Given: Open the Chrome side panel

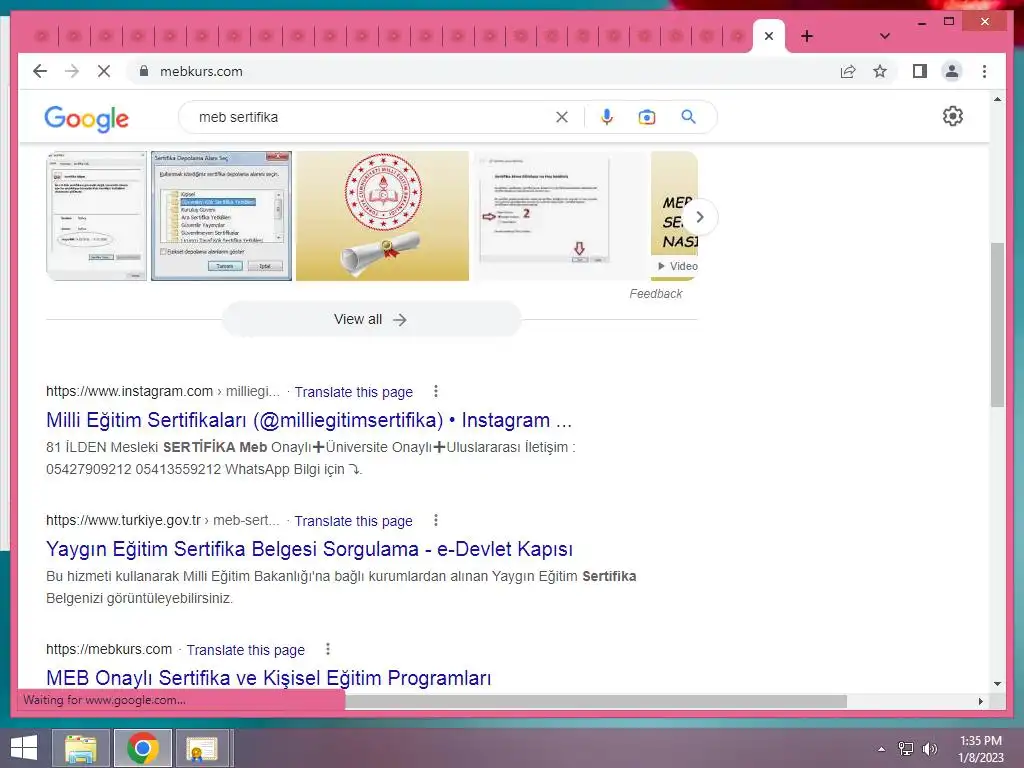Looking at the screenshot, I should 920,71.
